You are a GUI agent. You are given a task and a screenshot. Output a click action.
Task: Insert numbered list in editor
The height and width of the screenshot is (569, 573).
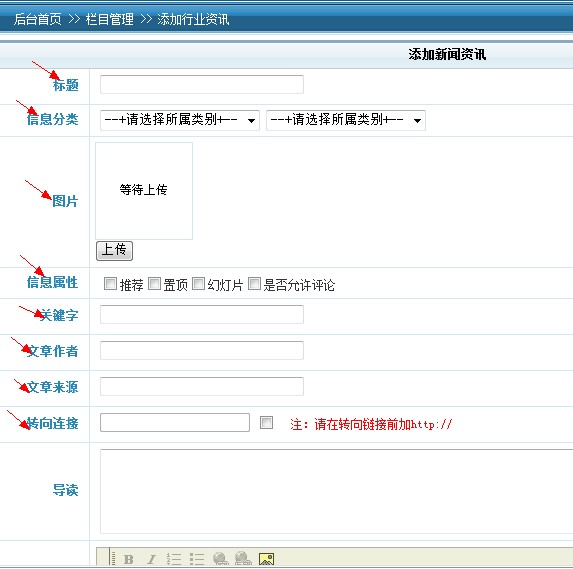point(174,559)
